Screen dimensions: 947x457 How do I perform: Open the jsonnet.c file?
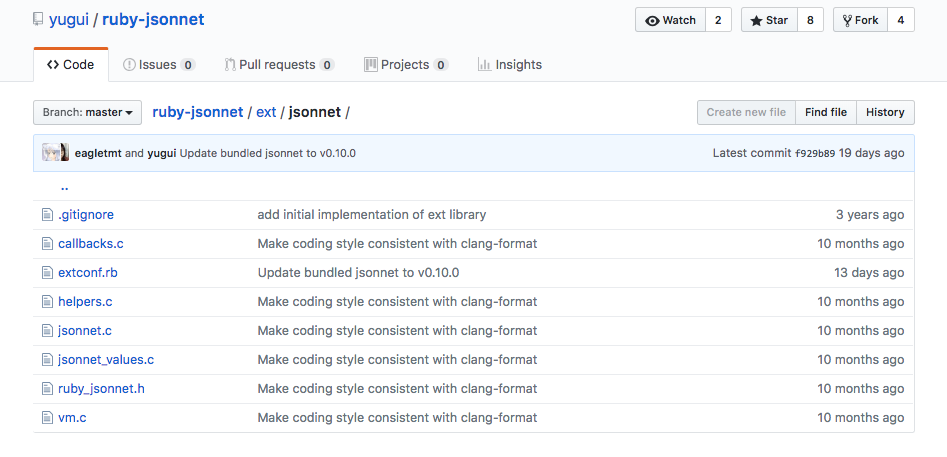point(85,331)
